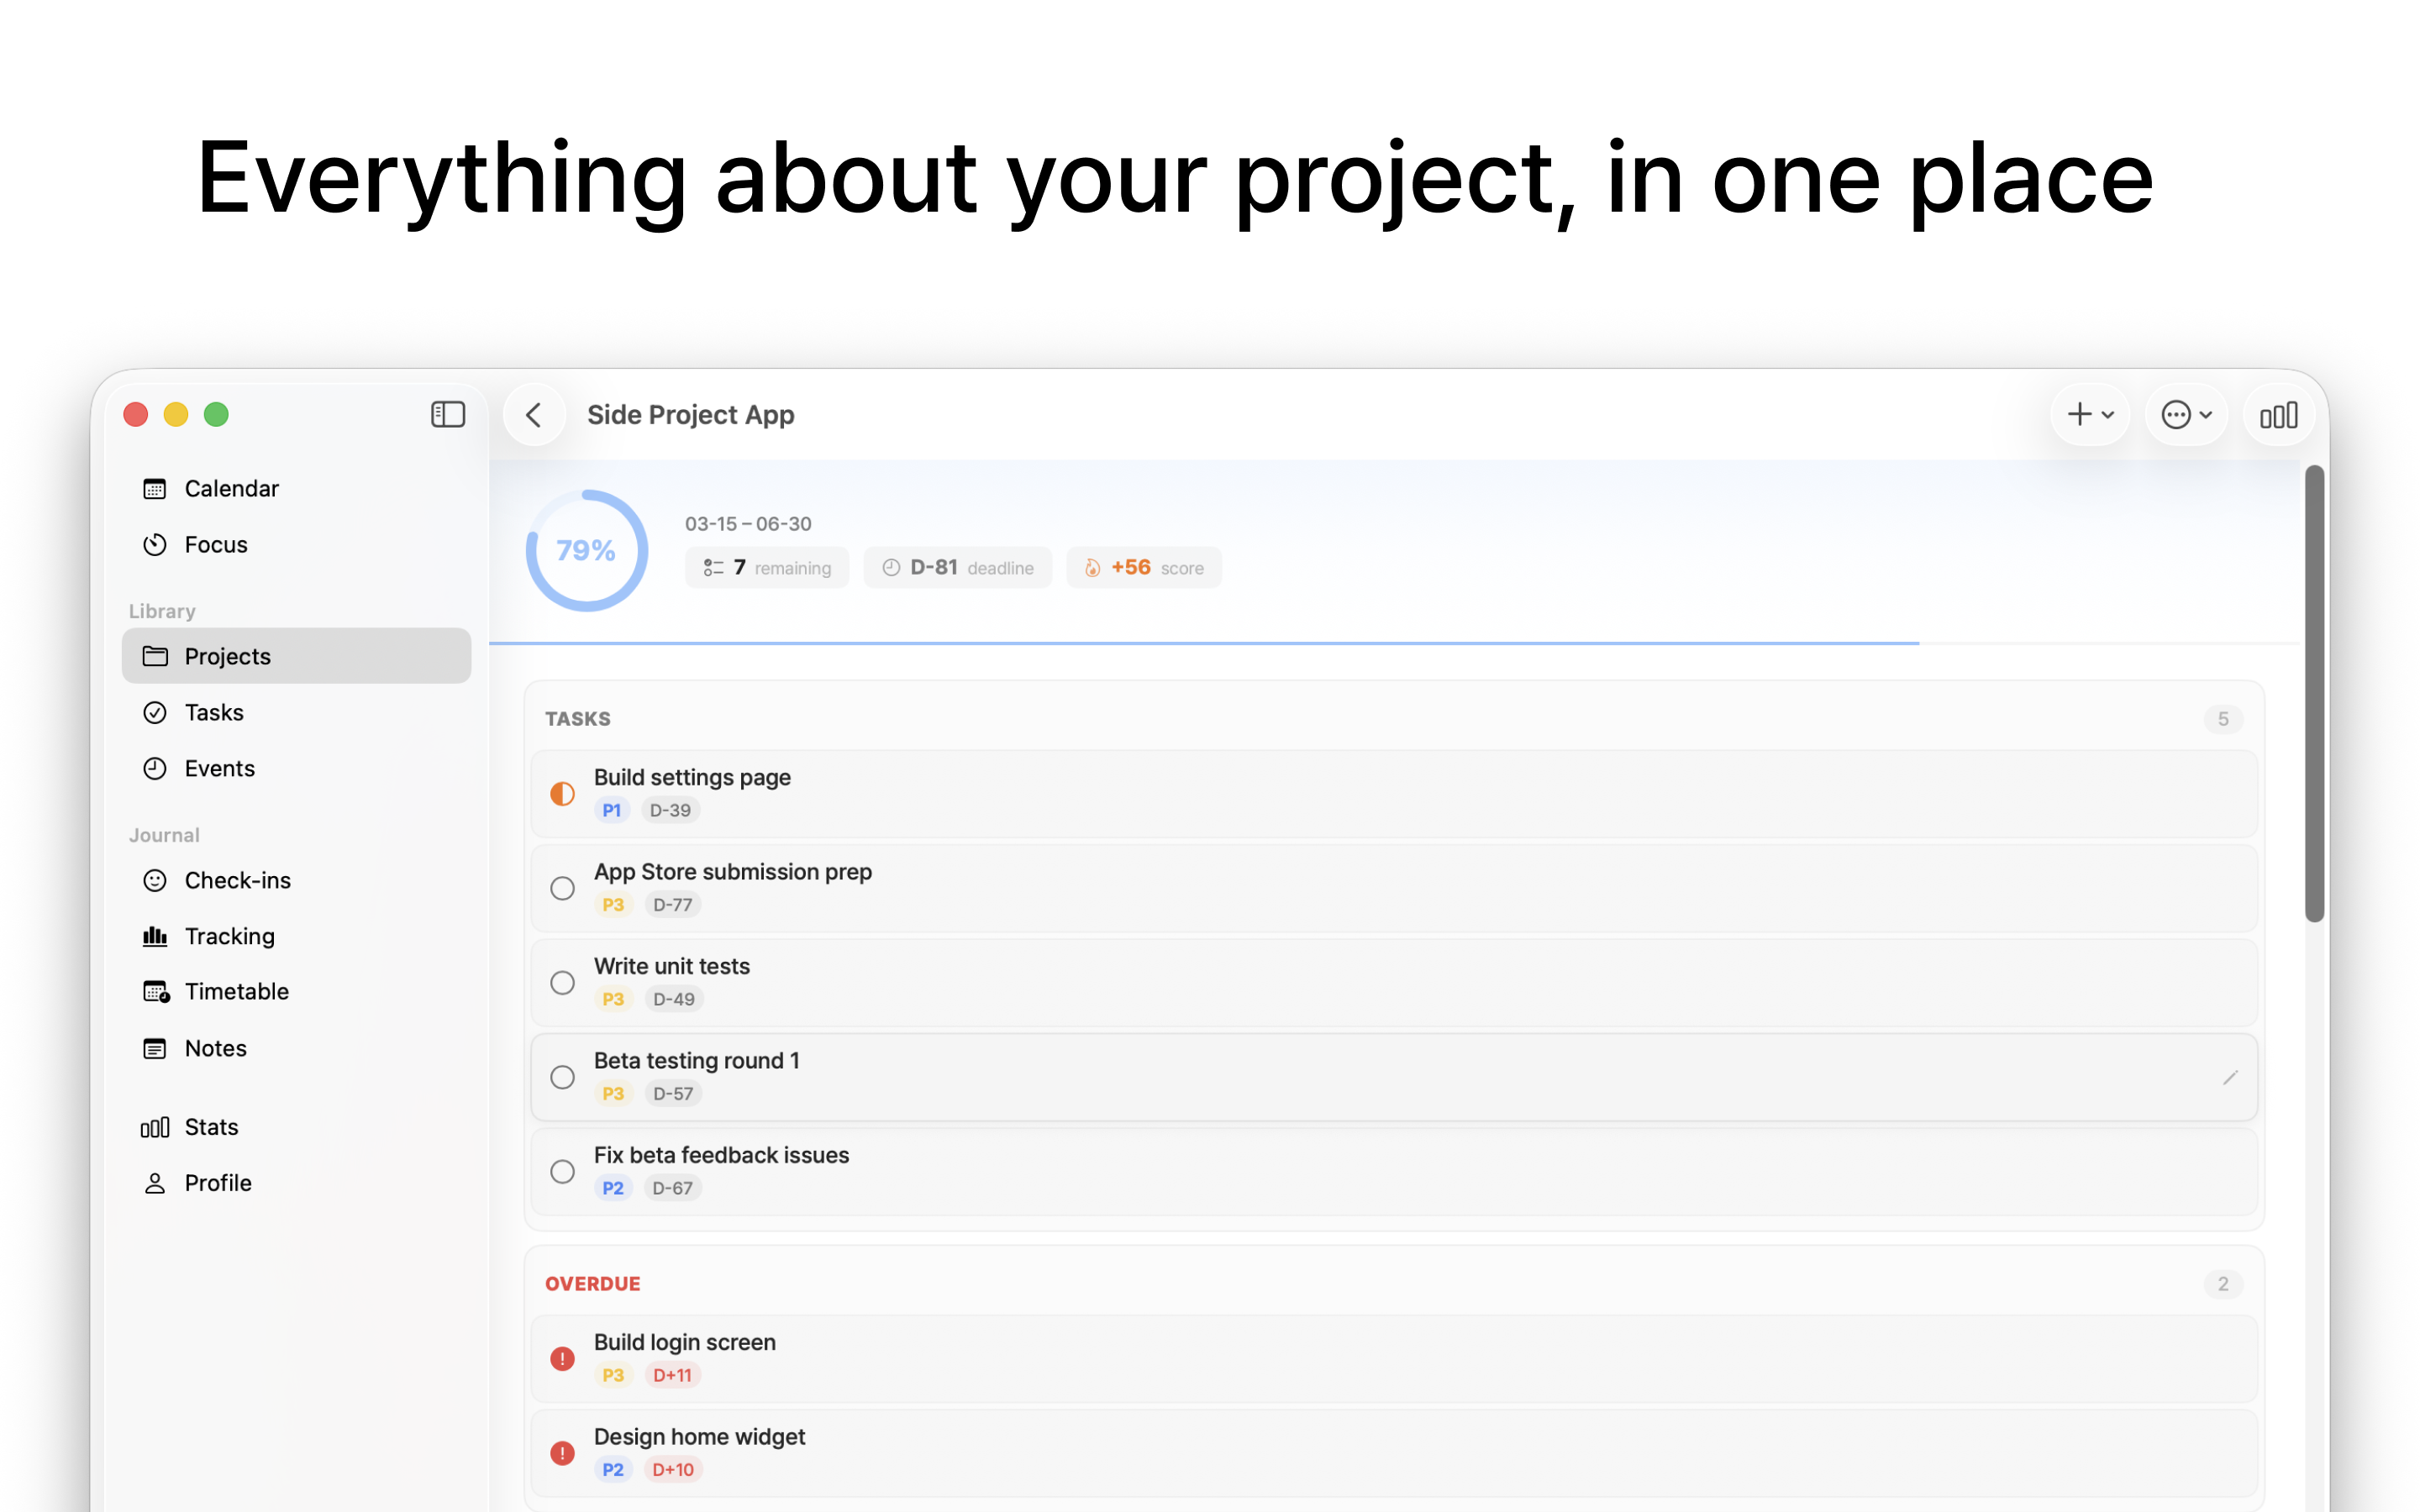The width and height of the screenshot is (2420, 1512).
Task: Open Events in the sidebar
Action: click(x=296, y=768)
